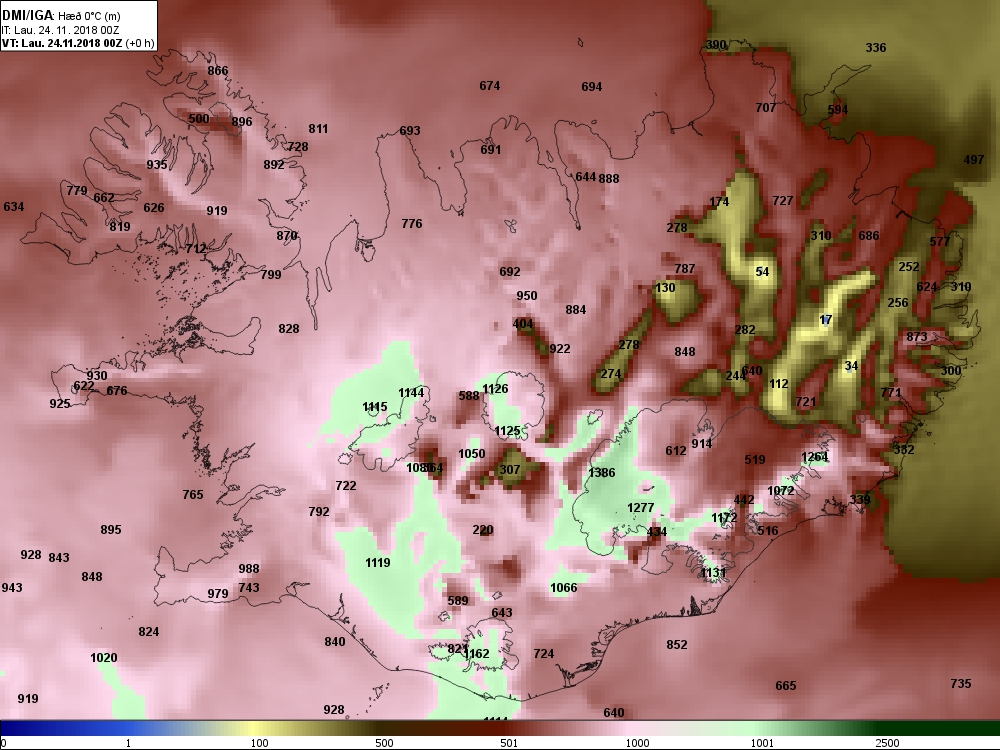The image size is (1000, 750).
Task: Click the map value 519
Action: [755, 460]
